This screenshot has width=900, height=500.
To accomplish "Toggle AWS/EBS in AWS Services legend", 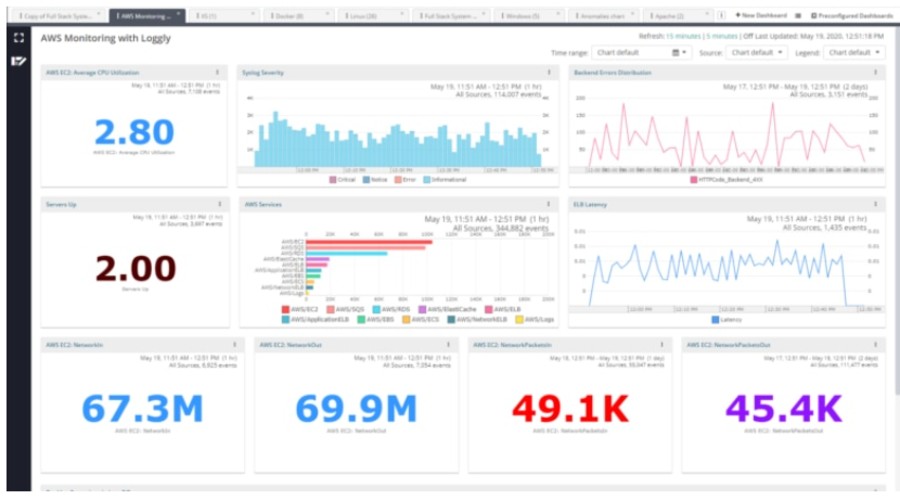I will [x=375, y=319].
